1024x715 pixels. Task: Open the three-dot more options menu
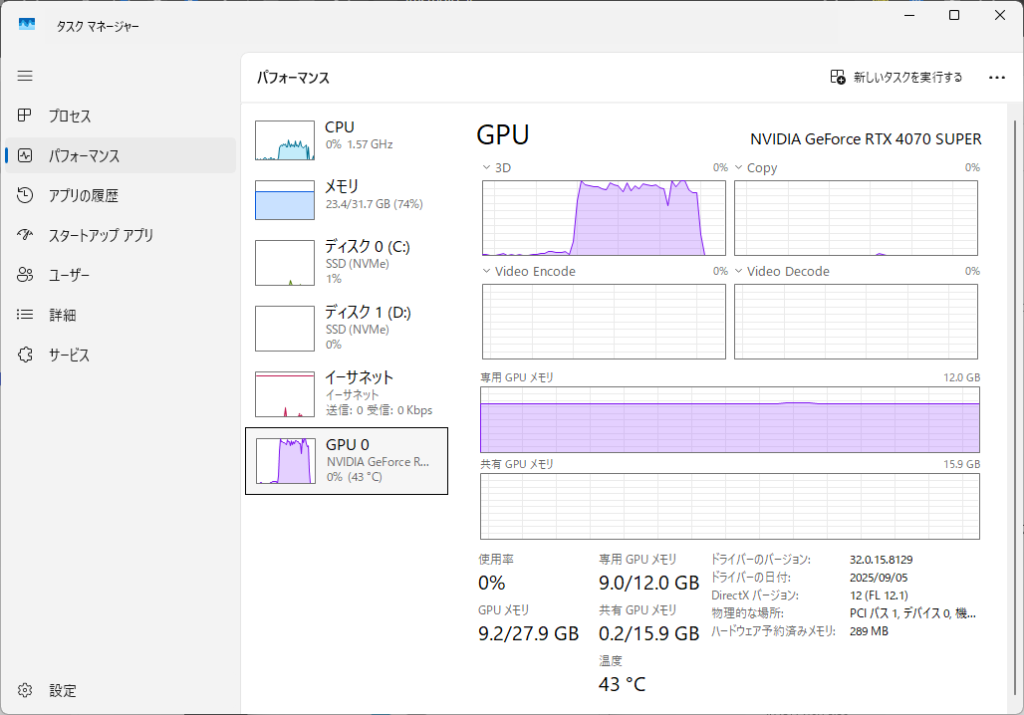996,77
